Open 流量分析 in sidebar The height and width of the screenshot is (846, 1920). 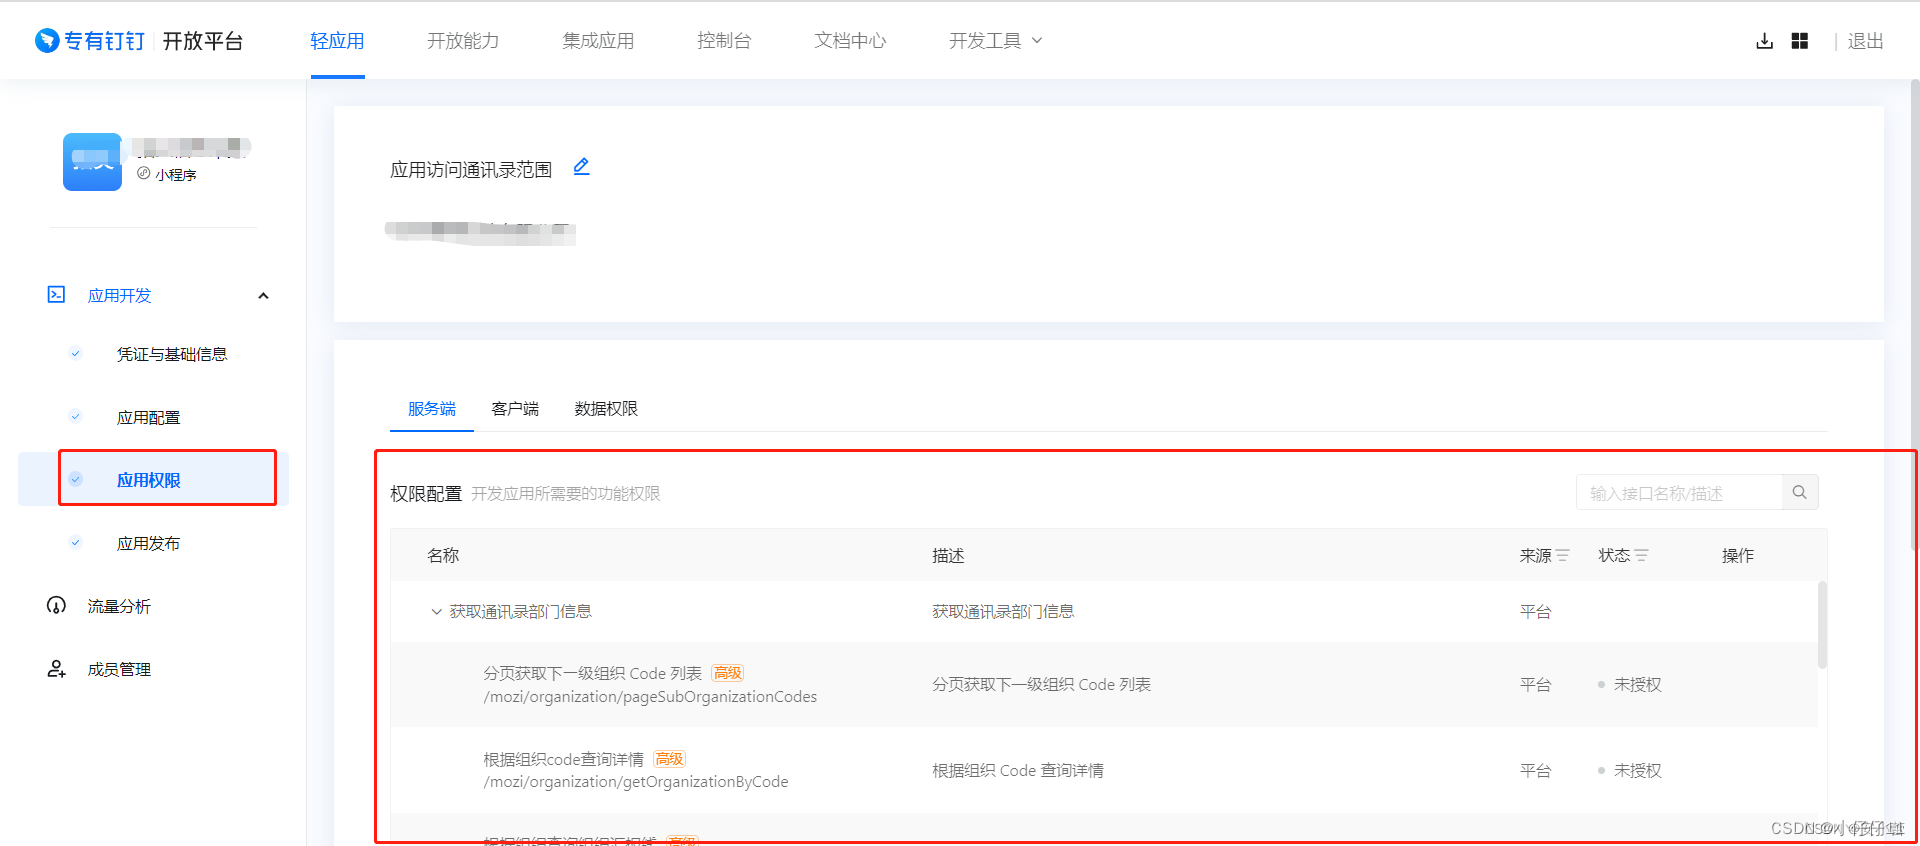[119, 606]
